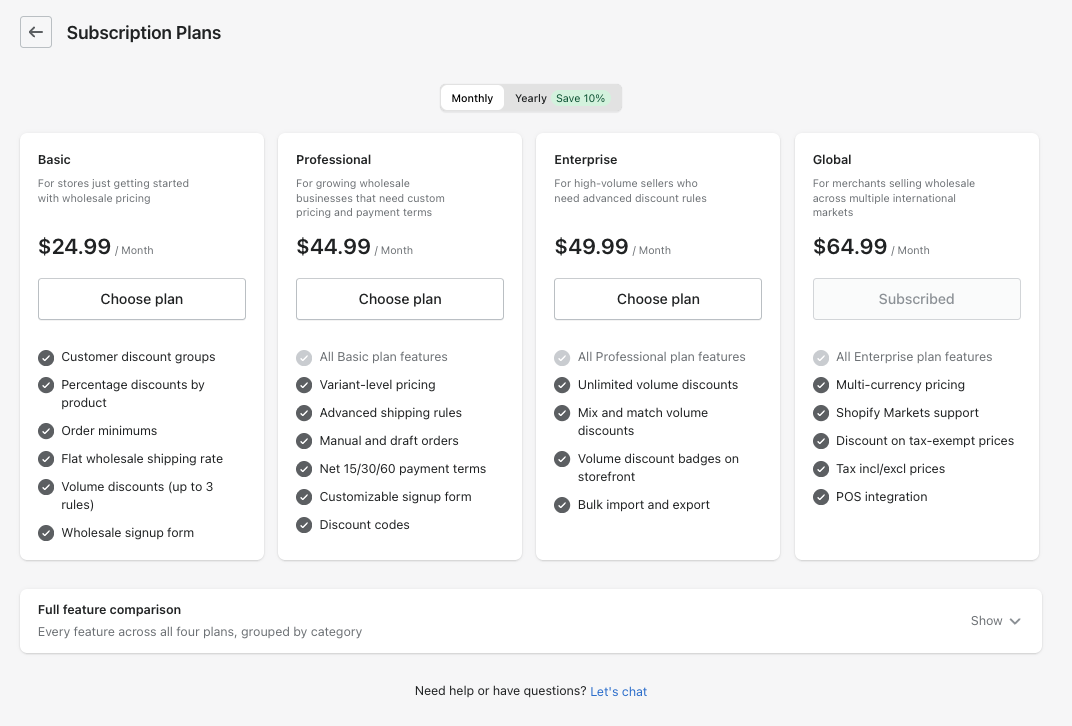Click the Subscription Plans page title
The width and height of the screenshot is (1072, 726).
pos(144,33)
